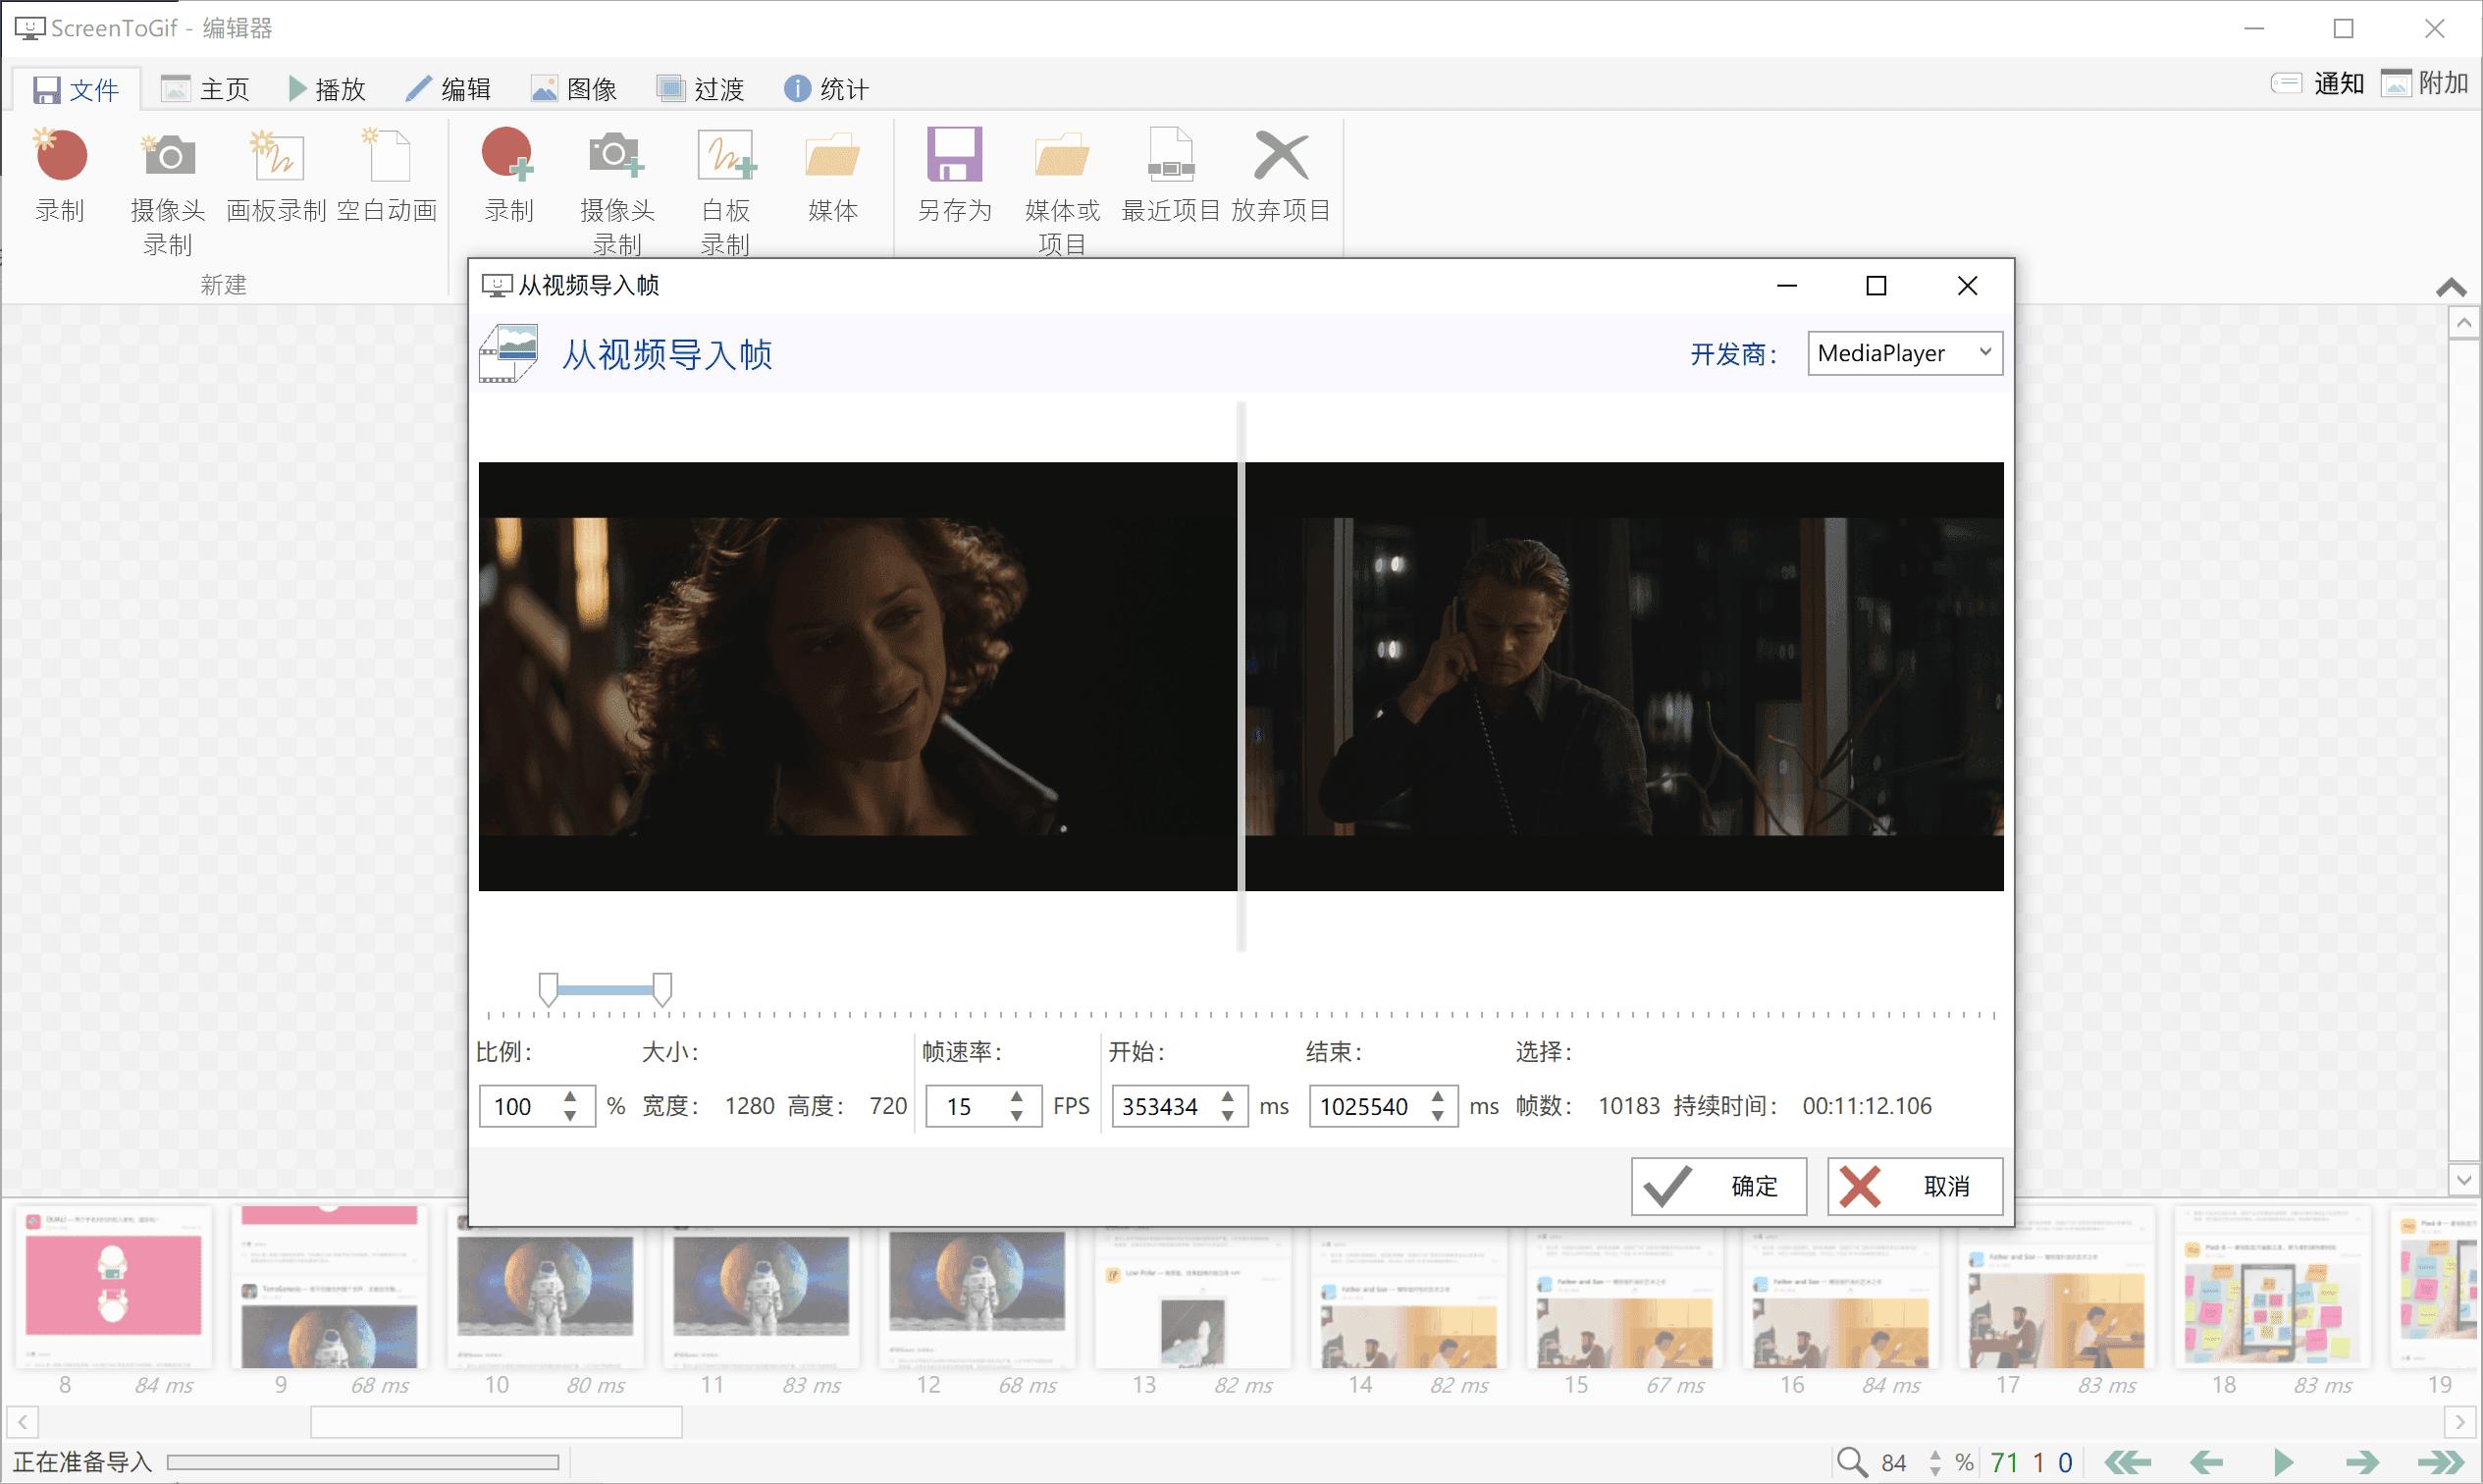Click the 帧速率 FPS input field
This screenshot has height=1484, width=2483.
pyautogui.click(x=964, y=1106)
